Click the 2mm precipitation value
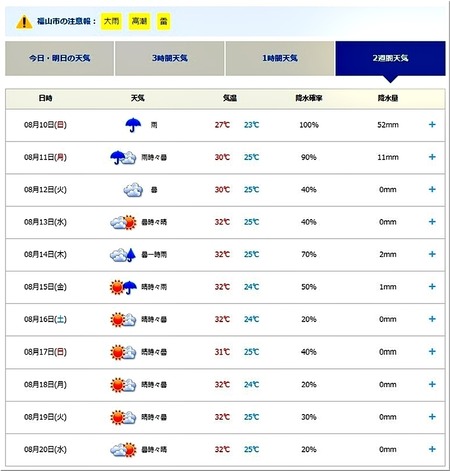This screenshot has height=471, width=450. [x=388, y=255]
